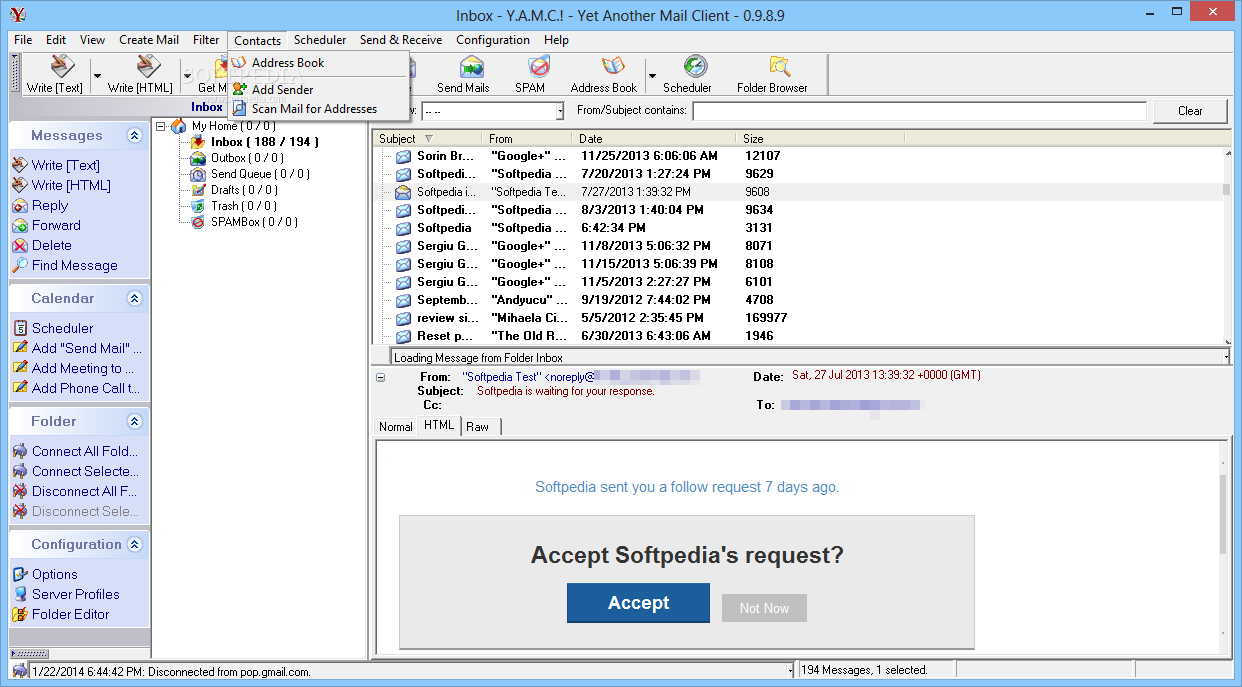Click the message list vertical scrollbar

click(1226, 245)
